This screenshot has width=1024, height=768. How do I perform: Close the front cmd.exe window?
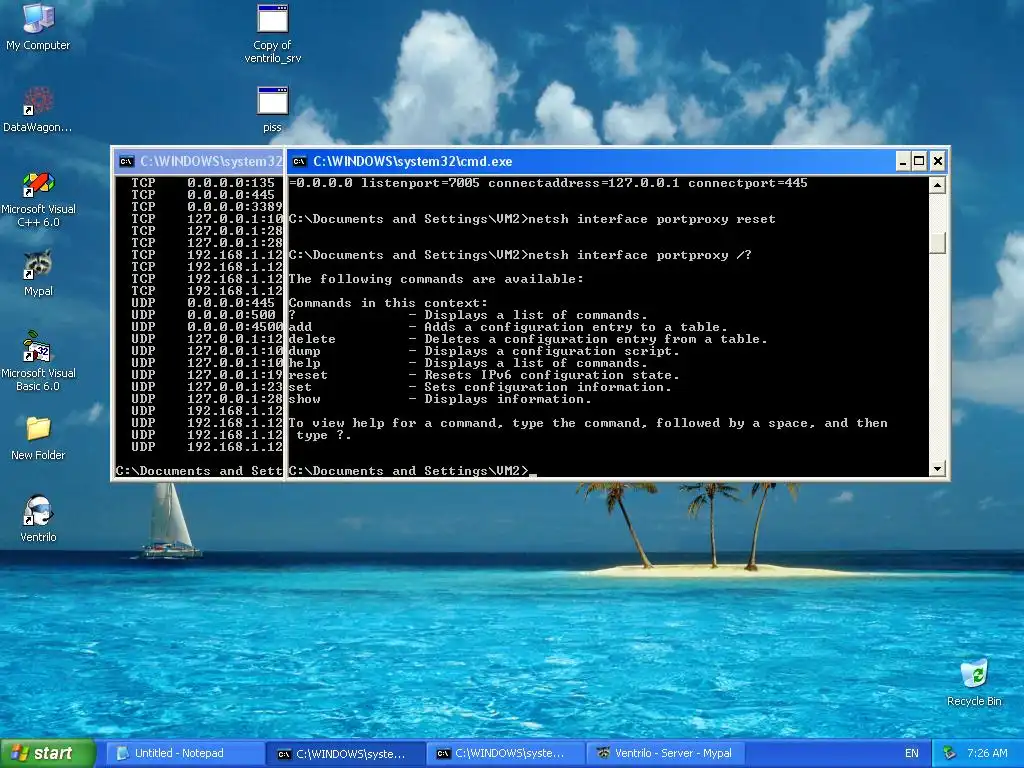click(937, 161)
